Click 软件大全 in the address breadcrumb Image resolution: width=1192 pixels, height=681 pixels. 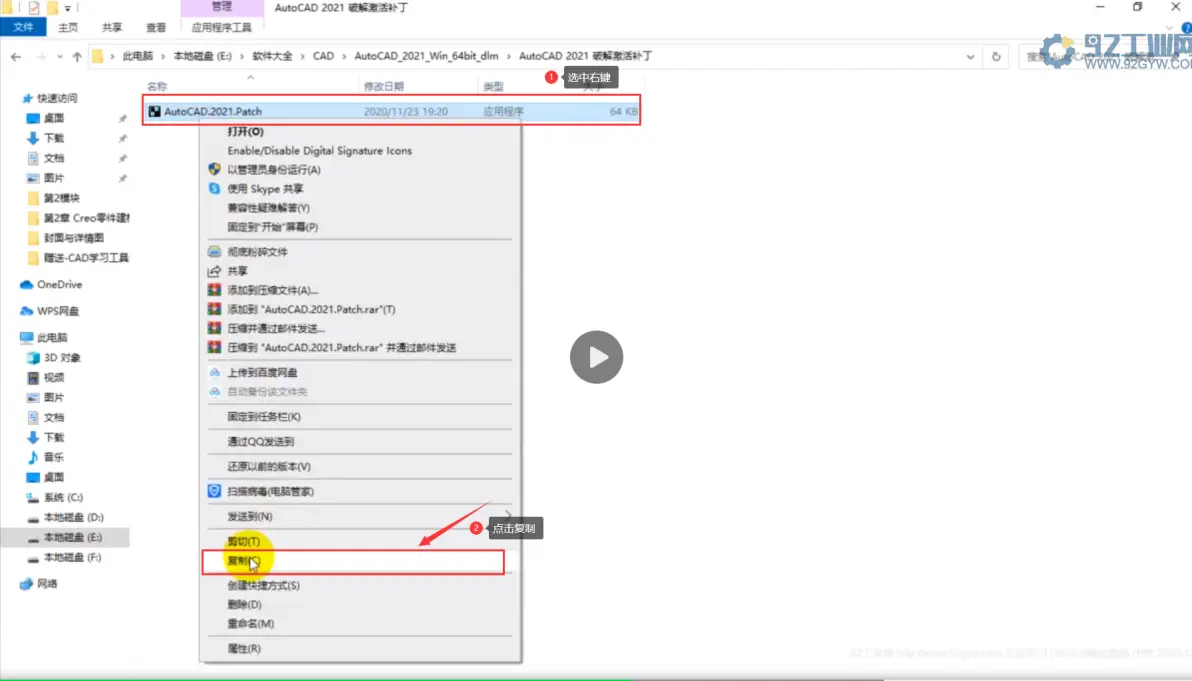[272, 55]
